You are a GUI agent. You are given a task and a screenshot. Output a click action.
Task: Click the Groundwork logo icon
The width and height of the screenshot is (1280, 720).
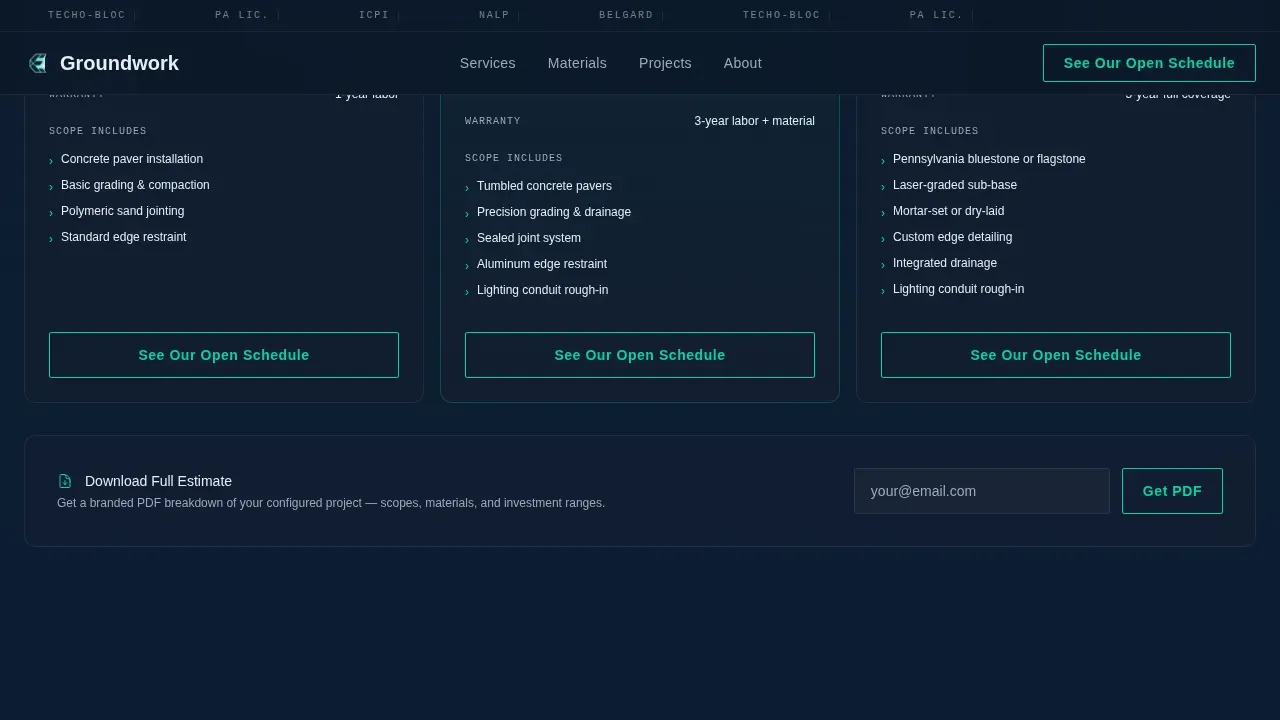(x=38, y=63)
